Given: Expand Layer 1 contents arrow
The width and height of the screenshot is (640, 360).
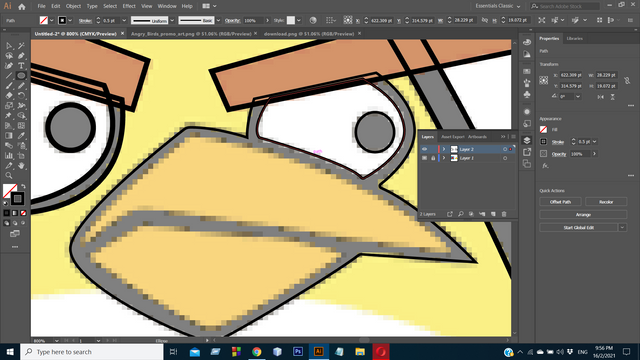Looking at the screenshot, I should tap(444, 158).
